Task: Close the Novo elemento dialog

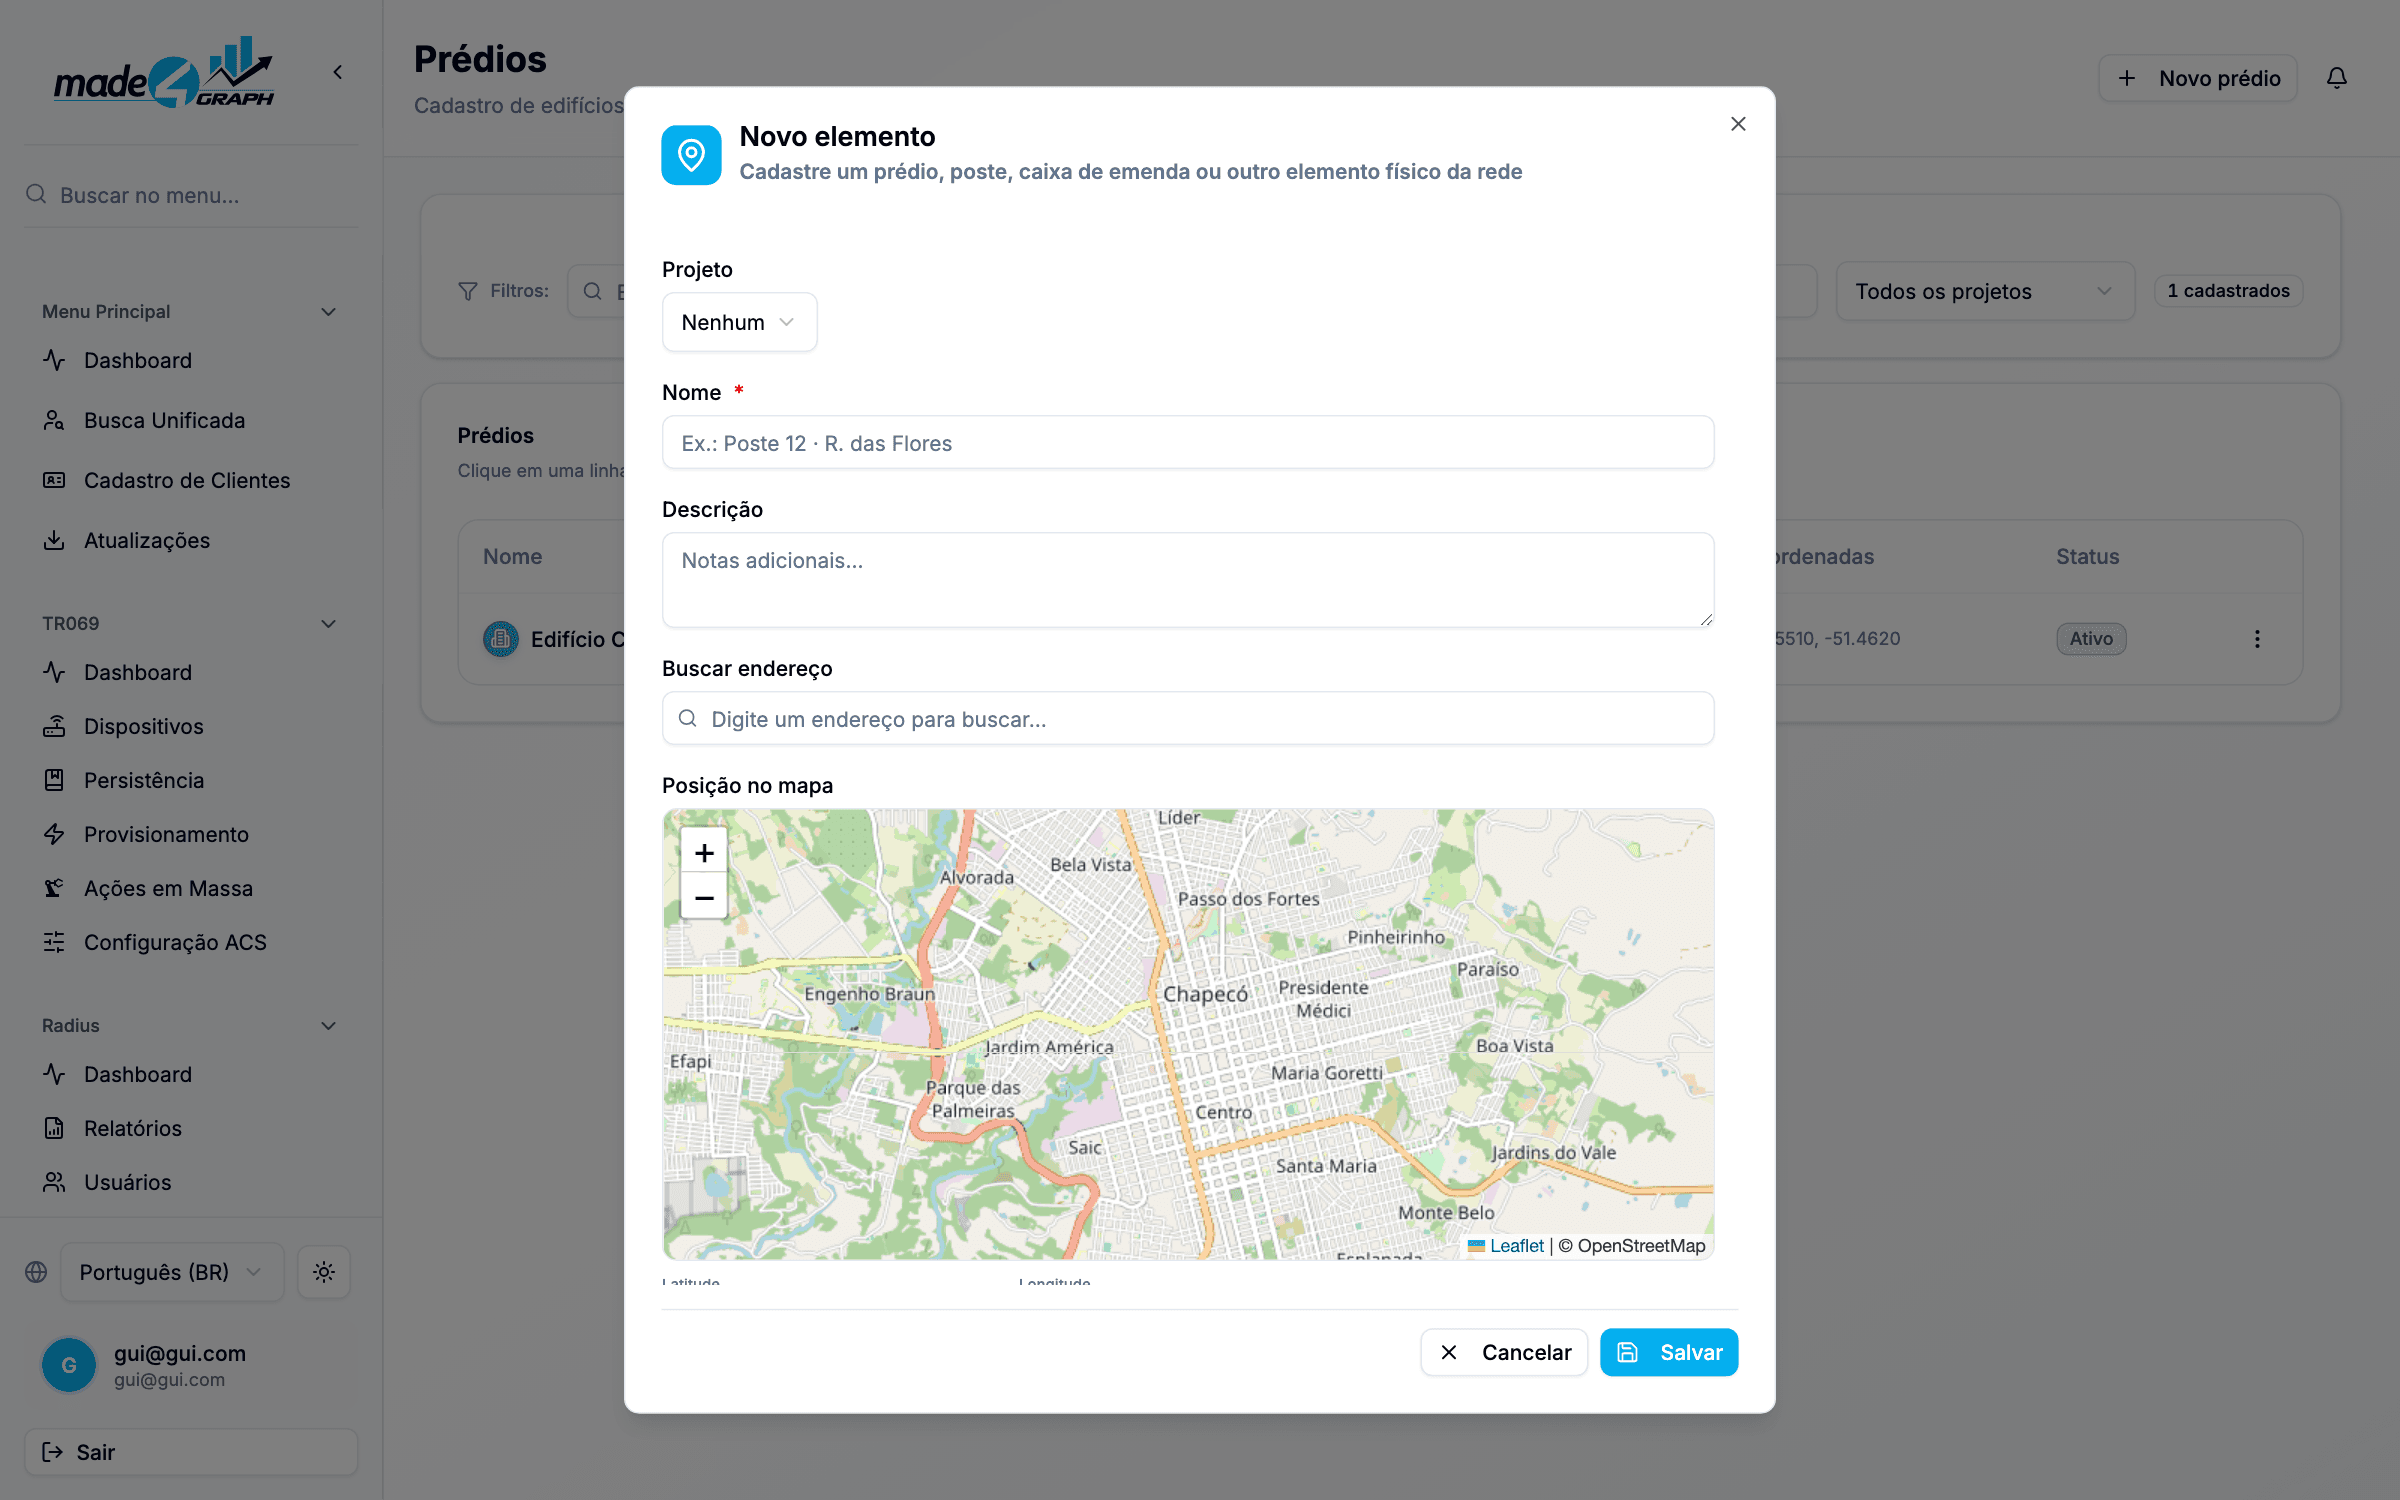Action: 1738,124
